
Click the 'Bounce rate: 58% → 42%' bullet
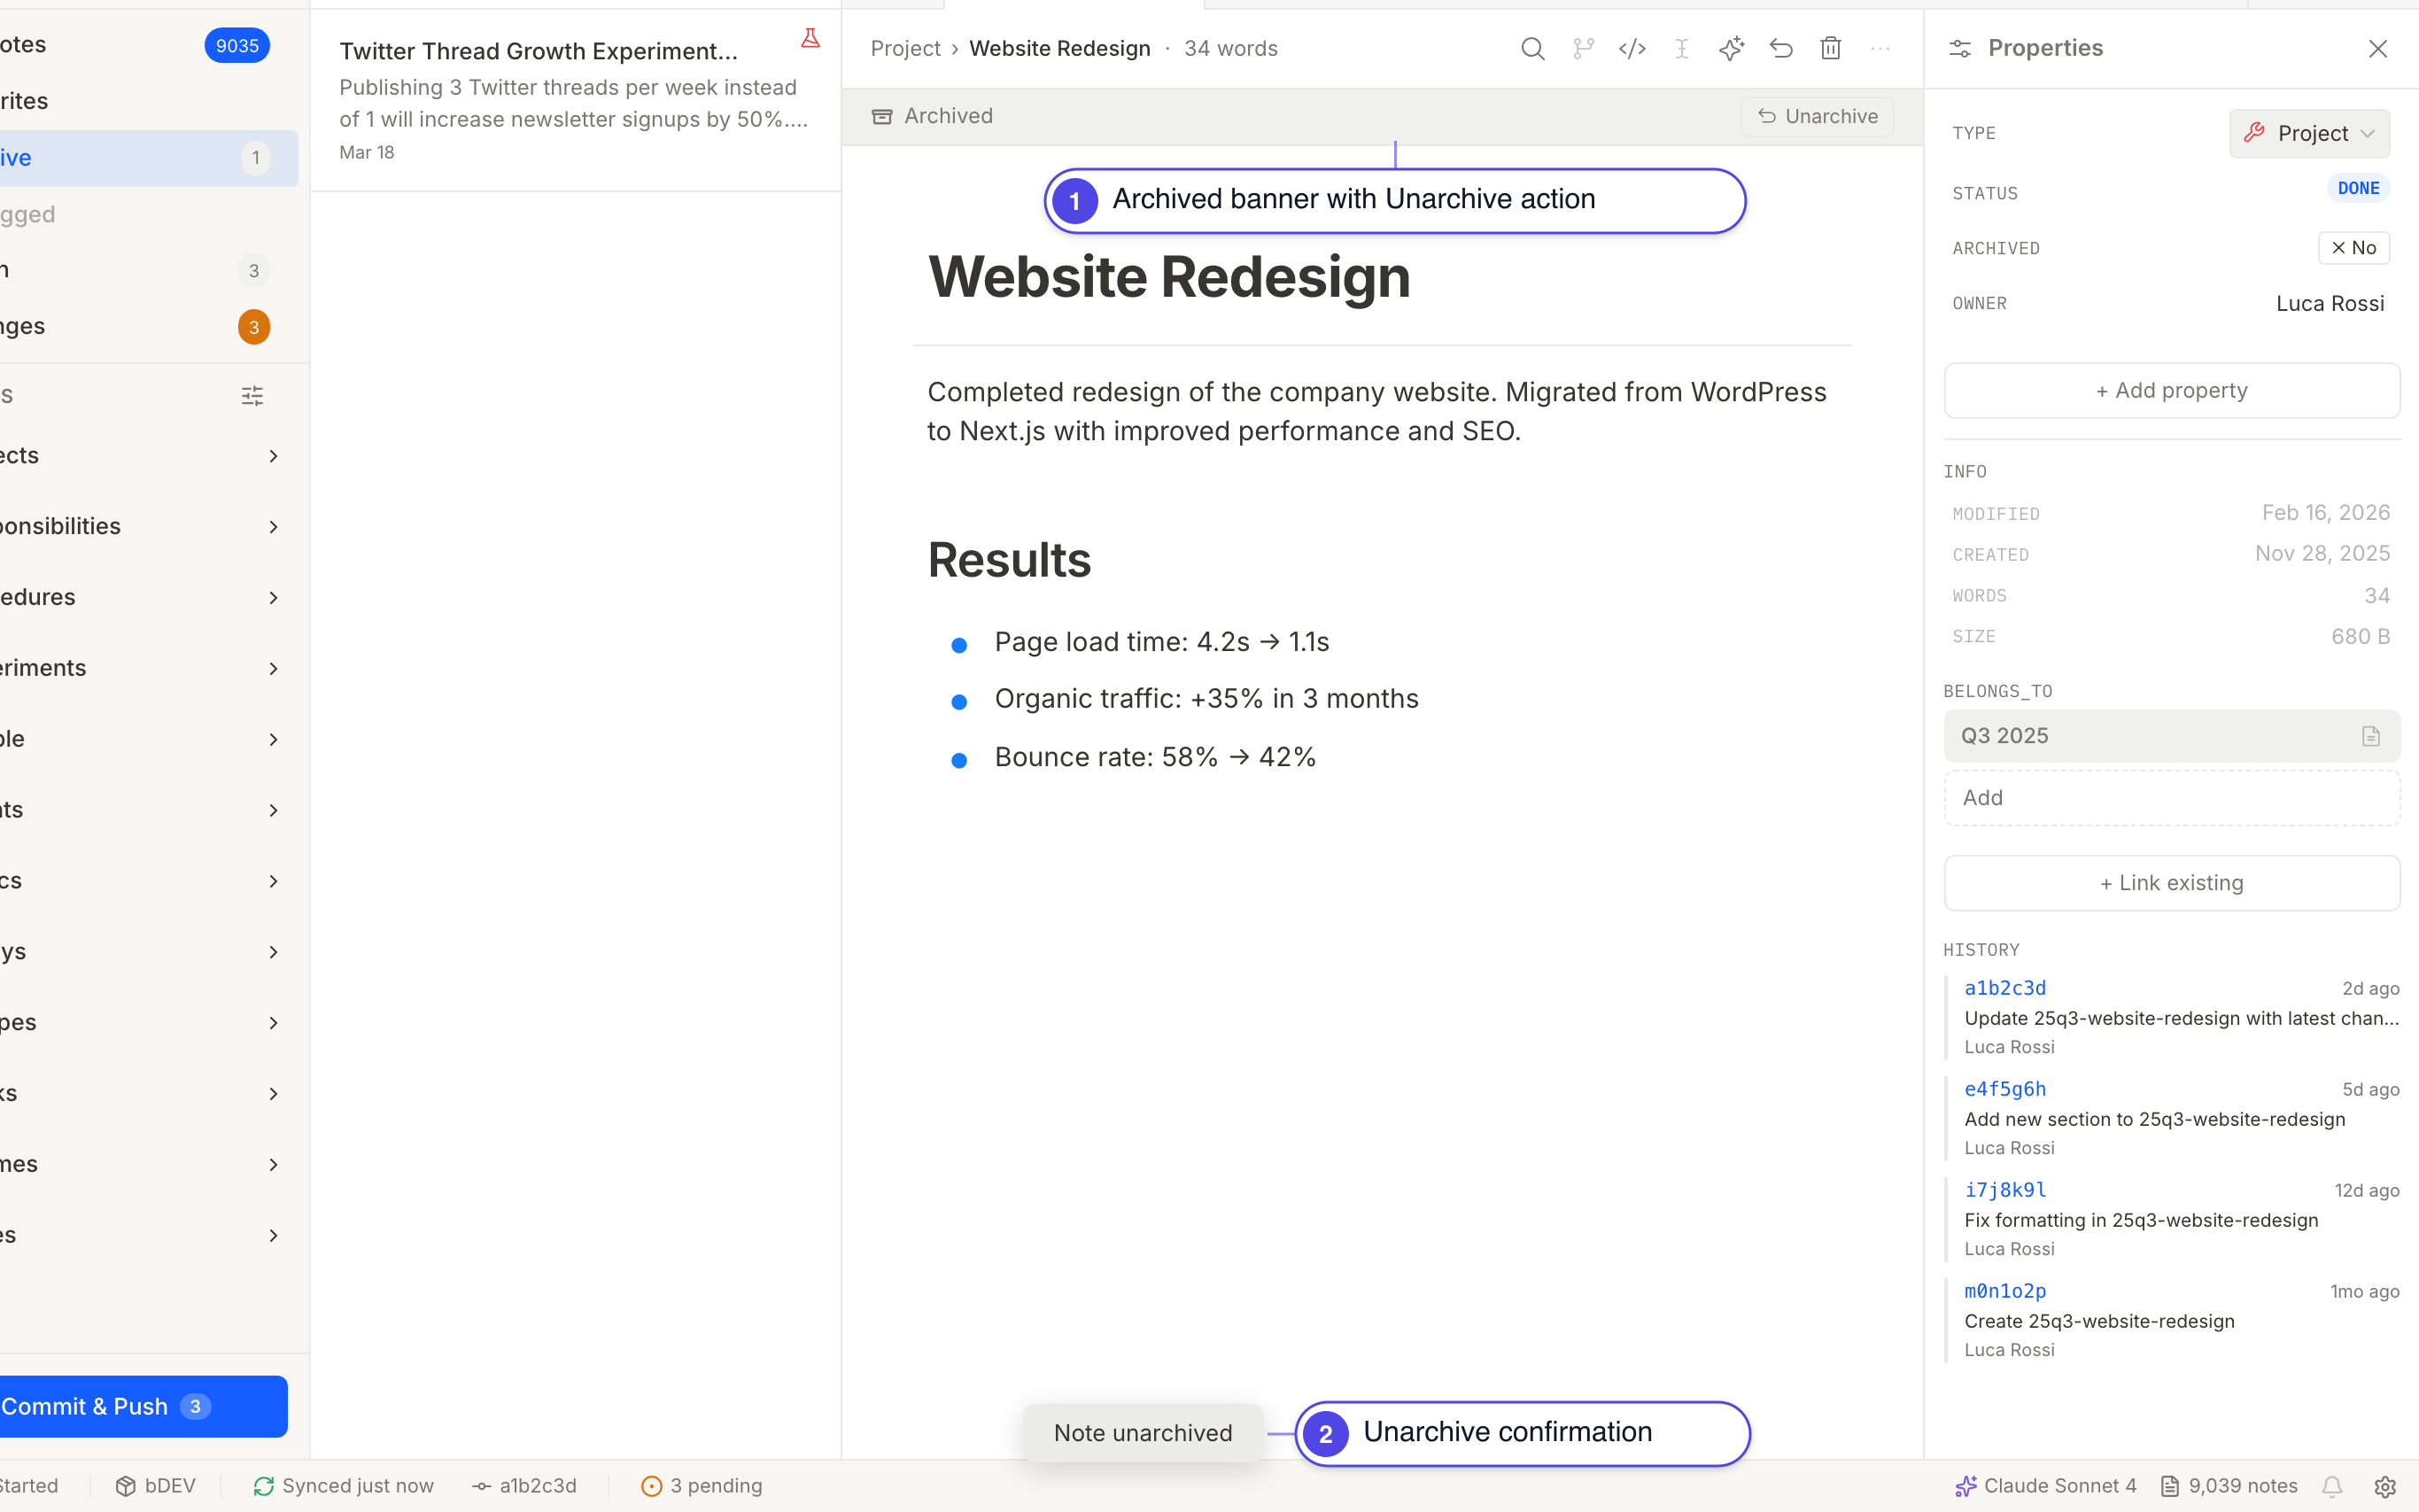1155,757
